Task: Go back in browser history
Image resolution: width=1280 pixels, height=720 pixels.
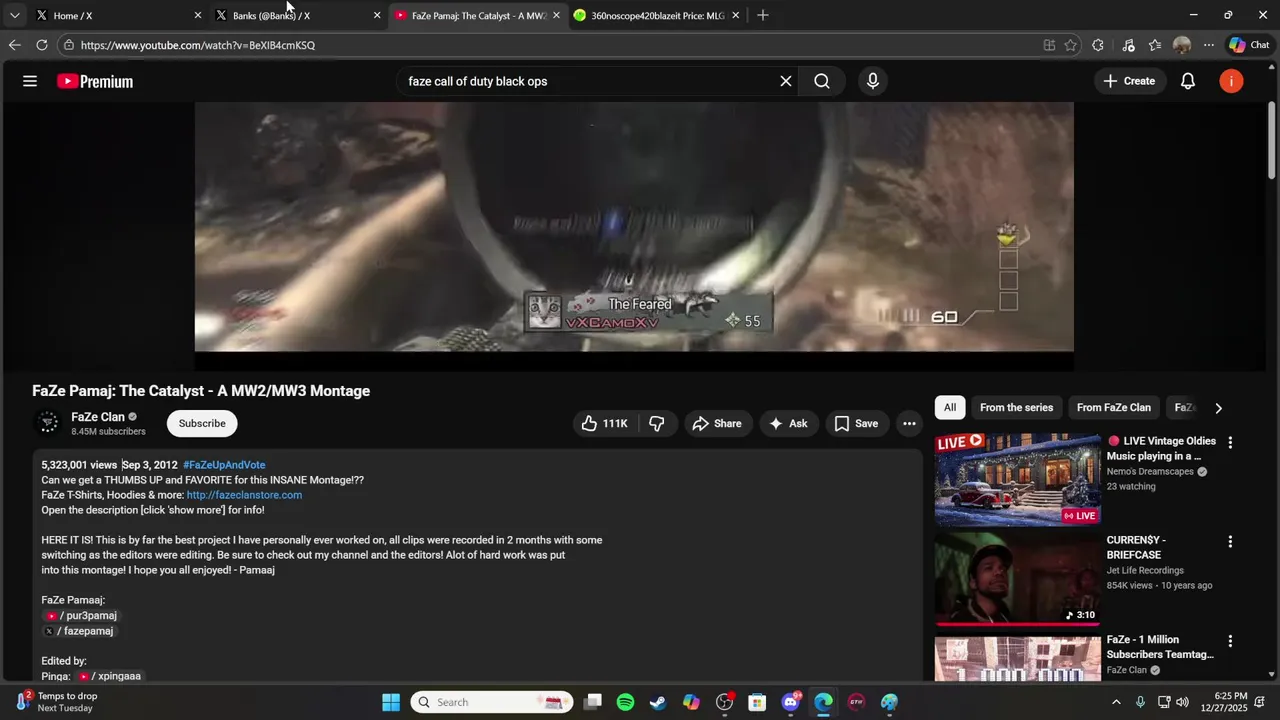Action: click(14, 45)
